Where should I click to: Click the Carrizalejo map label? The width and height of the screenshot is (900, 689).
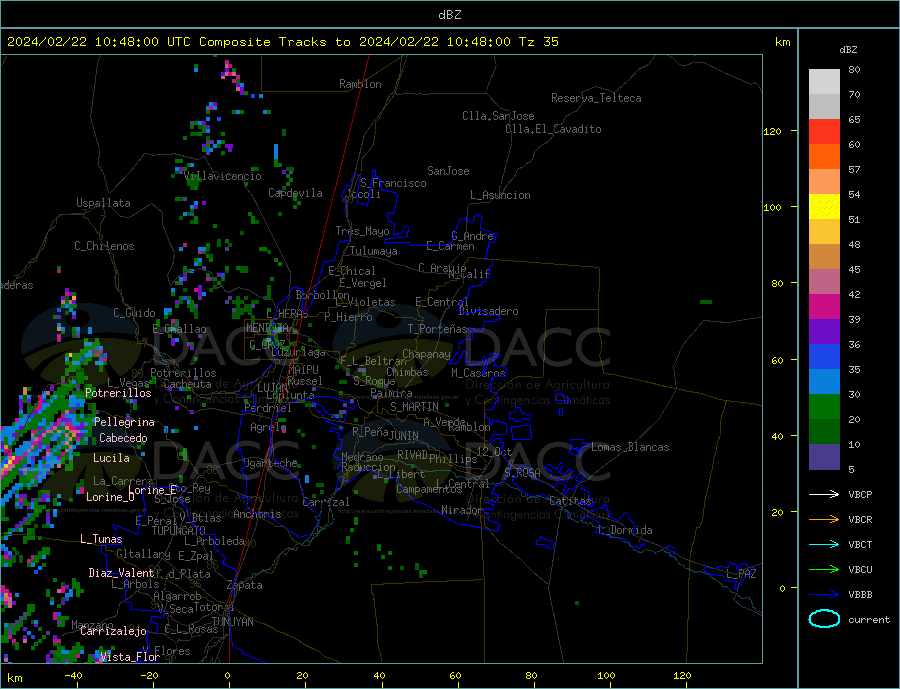pos(113,632)
